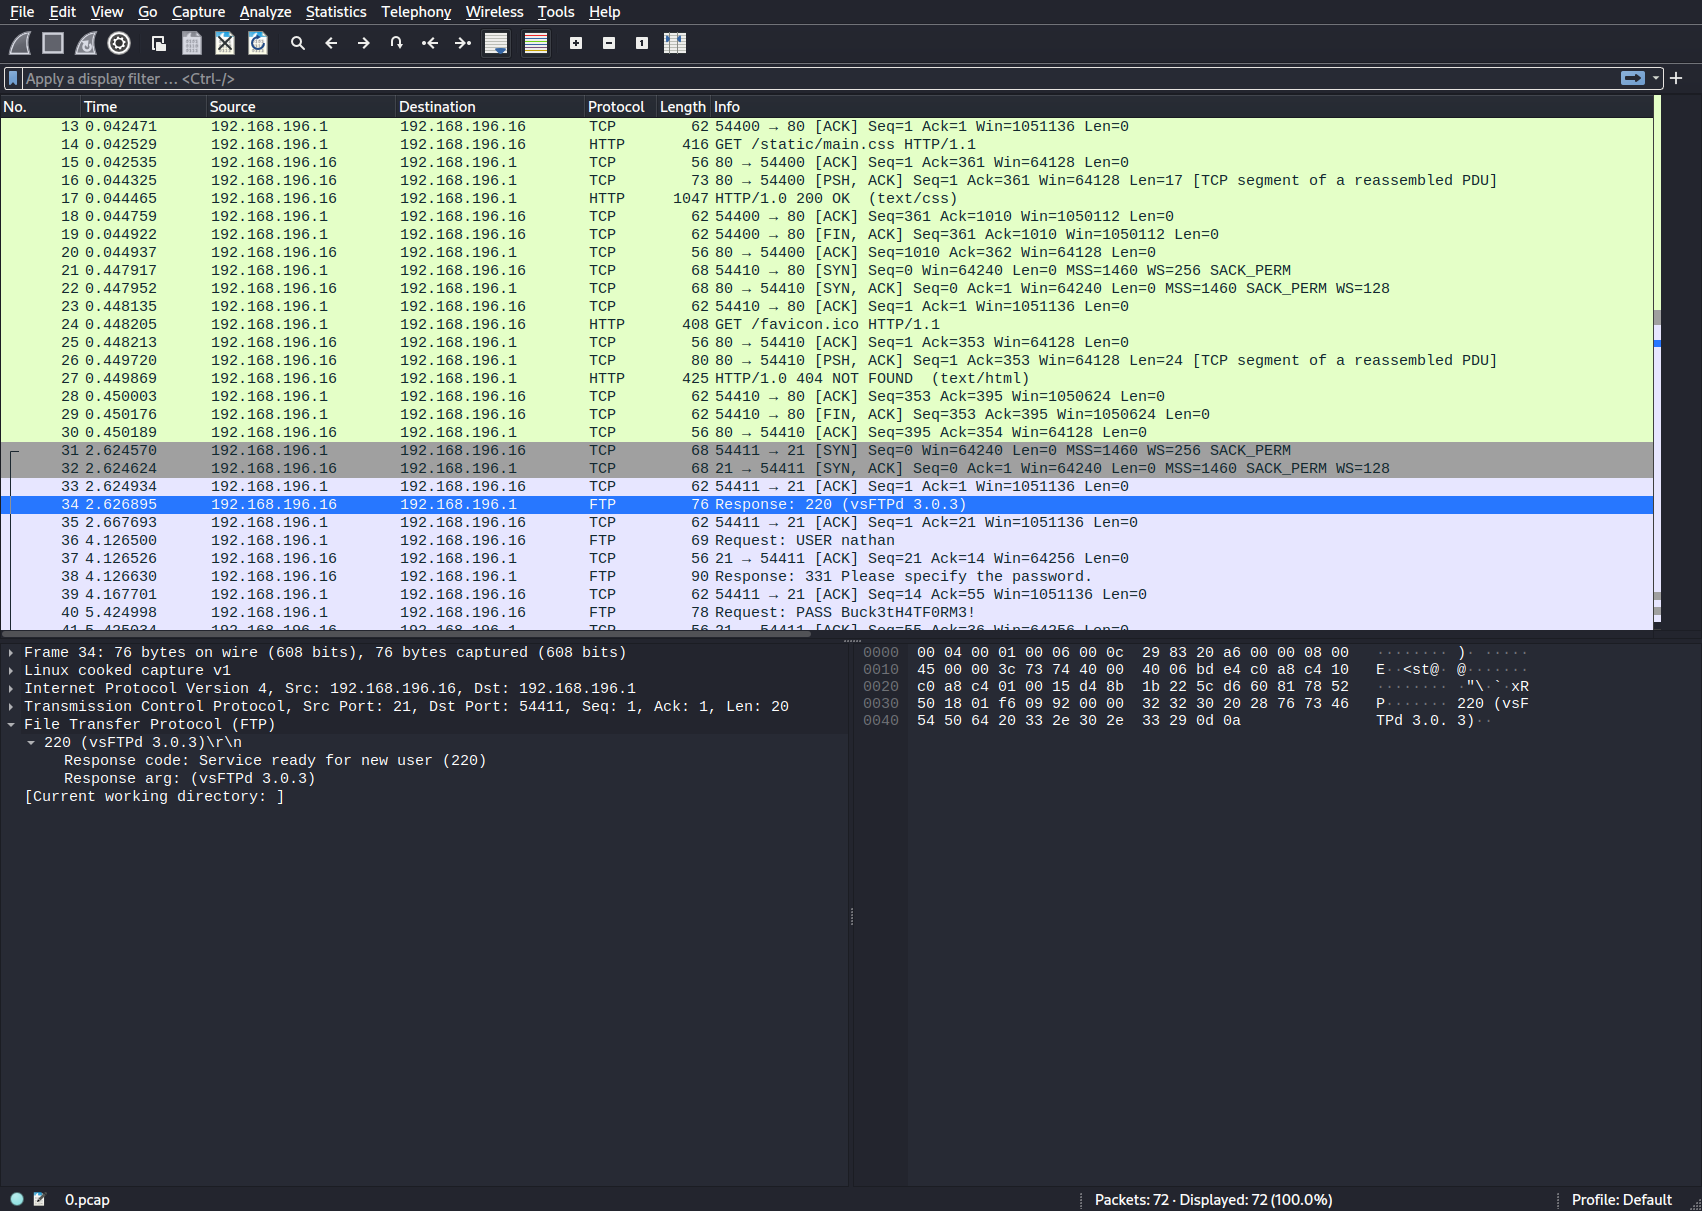Select packet 14 GET /static/main.css

(826, 145)
